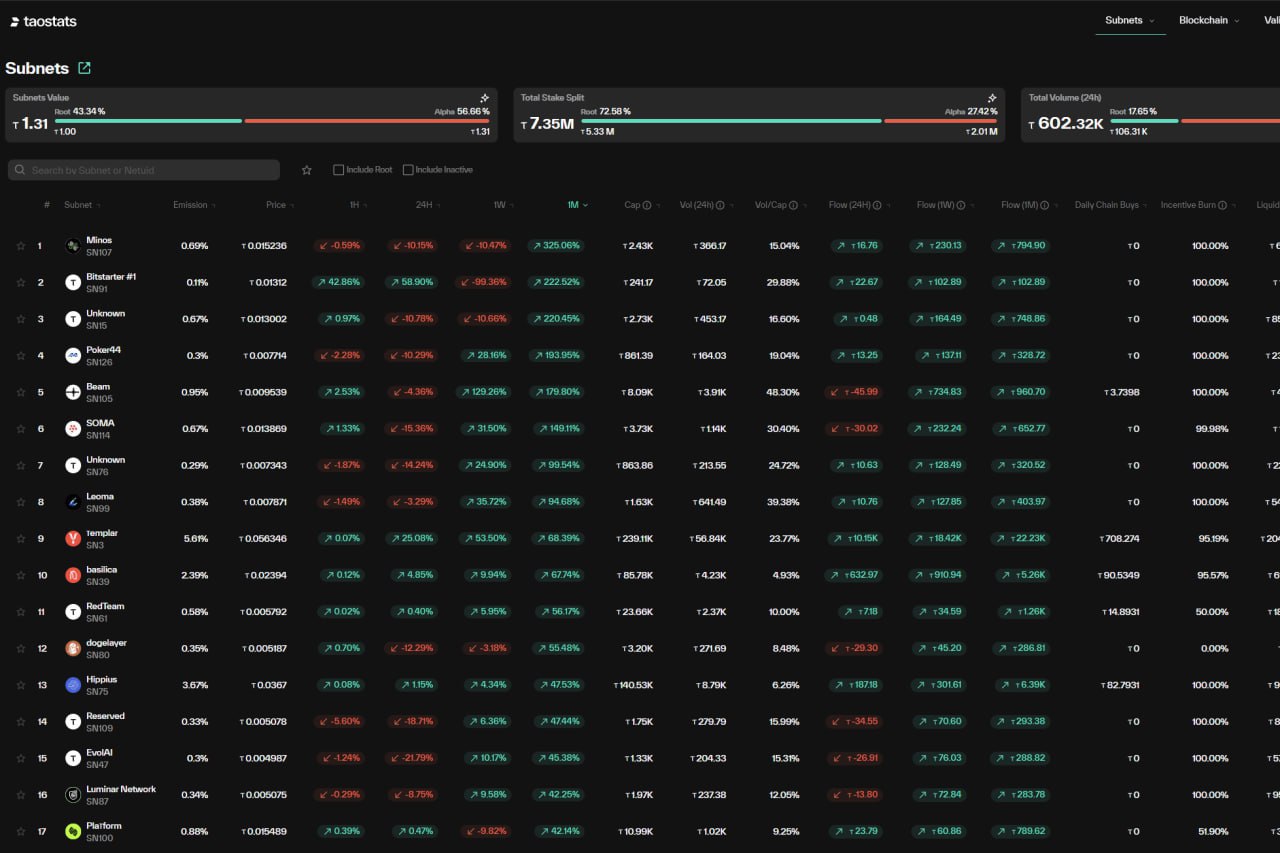
Task: Open the Subnets navigation dropdown
Action: tap(1129, 19)
